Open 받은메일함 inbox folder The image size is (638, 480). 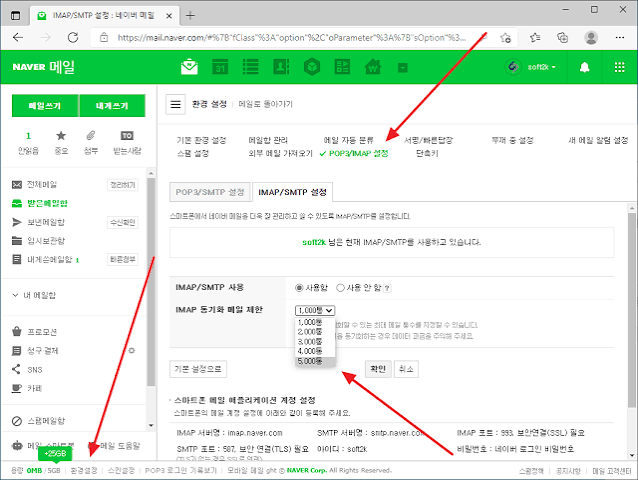point(47,203)
